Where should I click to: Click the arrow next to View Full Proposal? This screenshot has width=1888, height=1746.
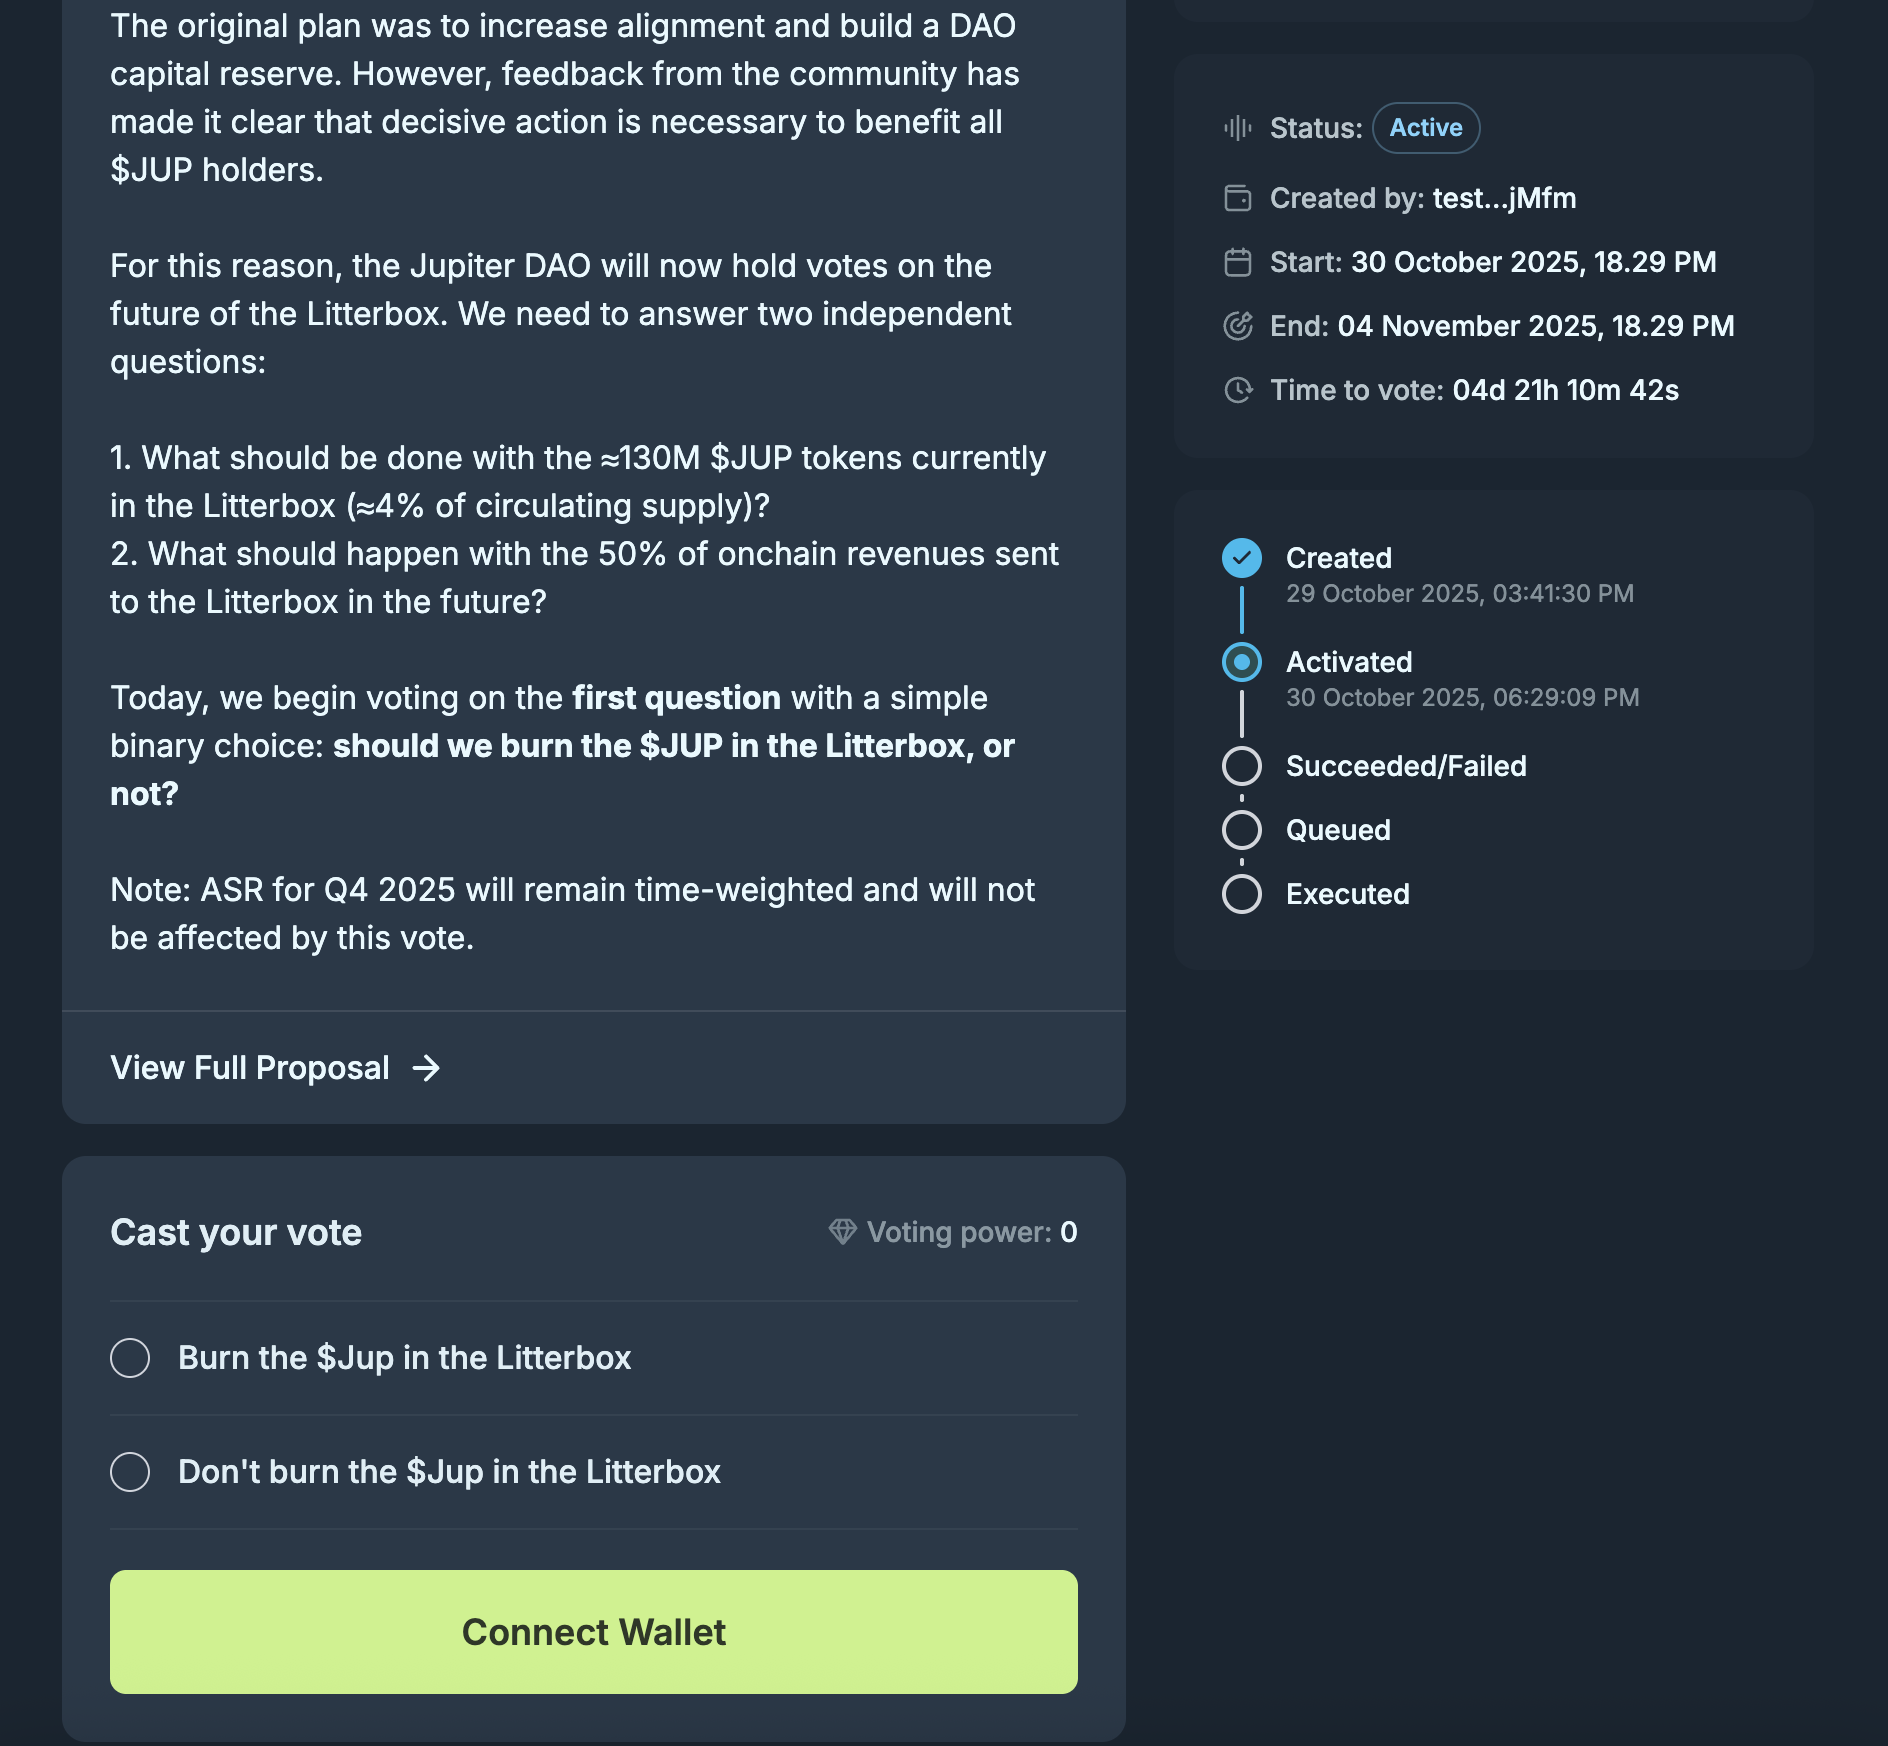pyautogui.click(x=427, y=1068)
